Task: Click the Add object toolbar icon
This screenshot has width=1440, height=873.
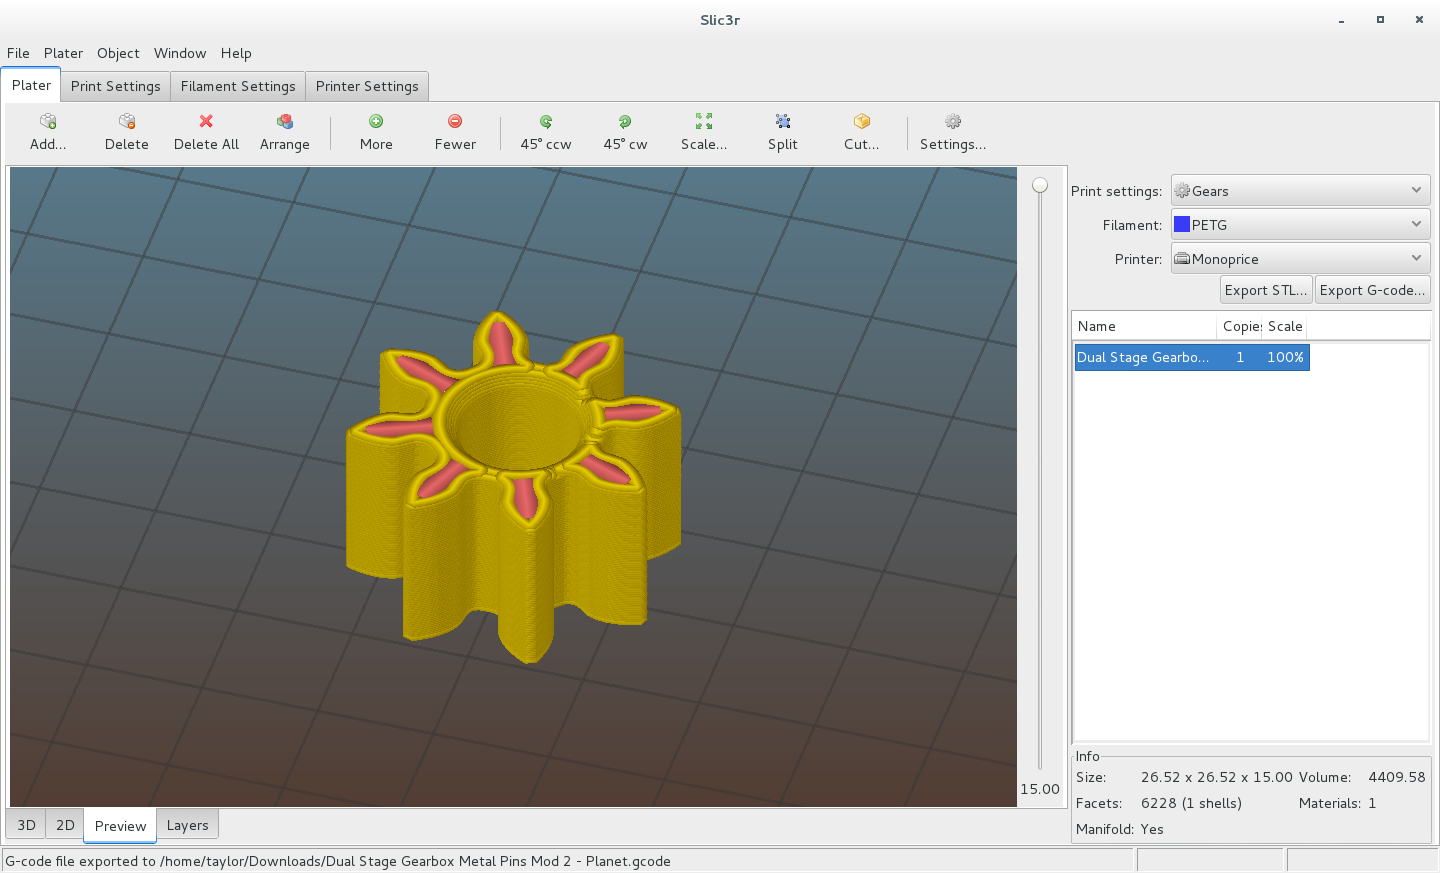Action: [x=48, y=122]
